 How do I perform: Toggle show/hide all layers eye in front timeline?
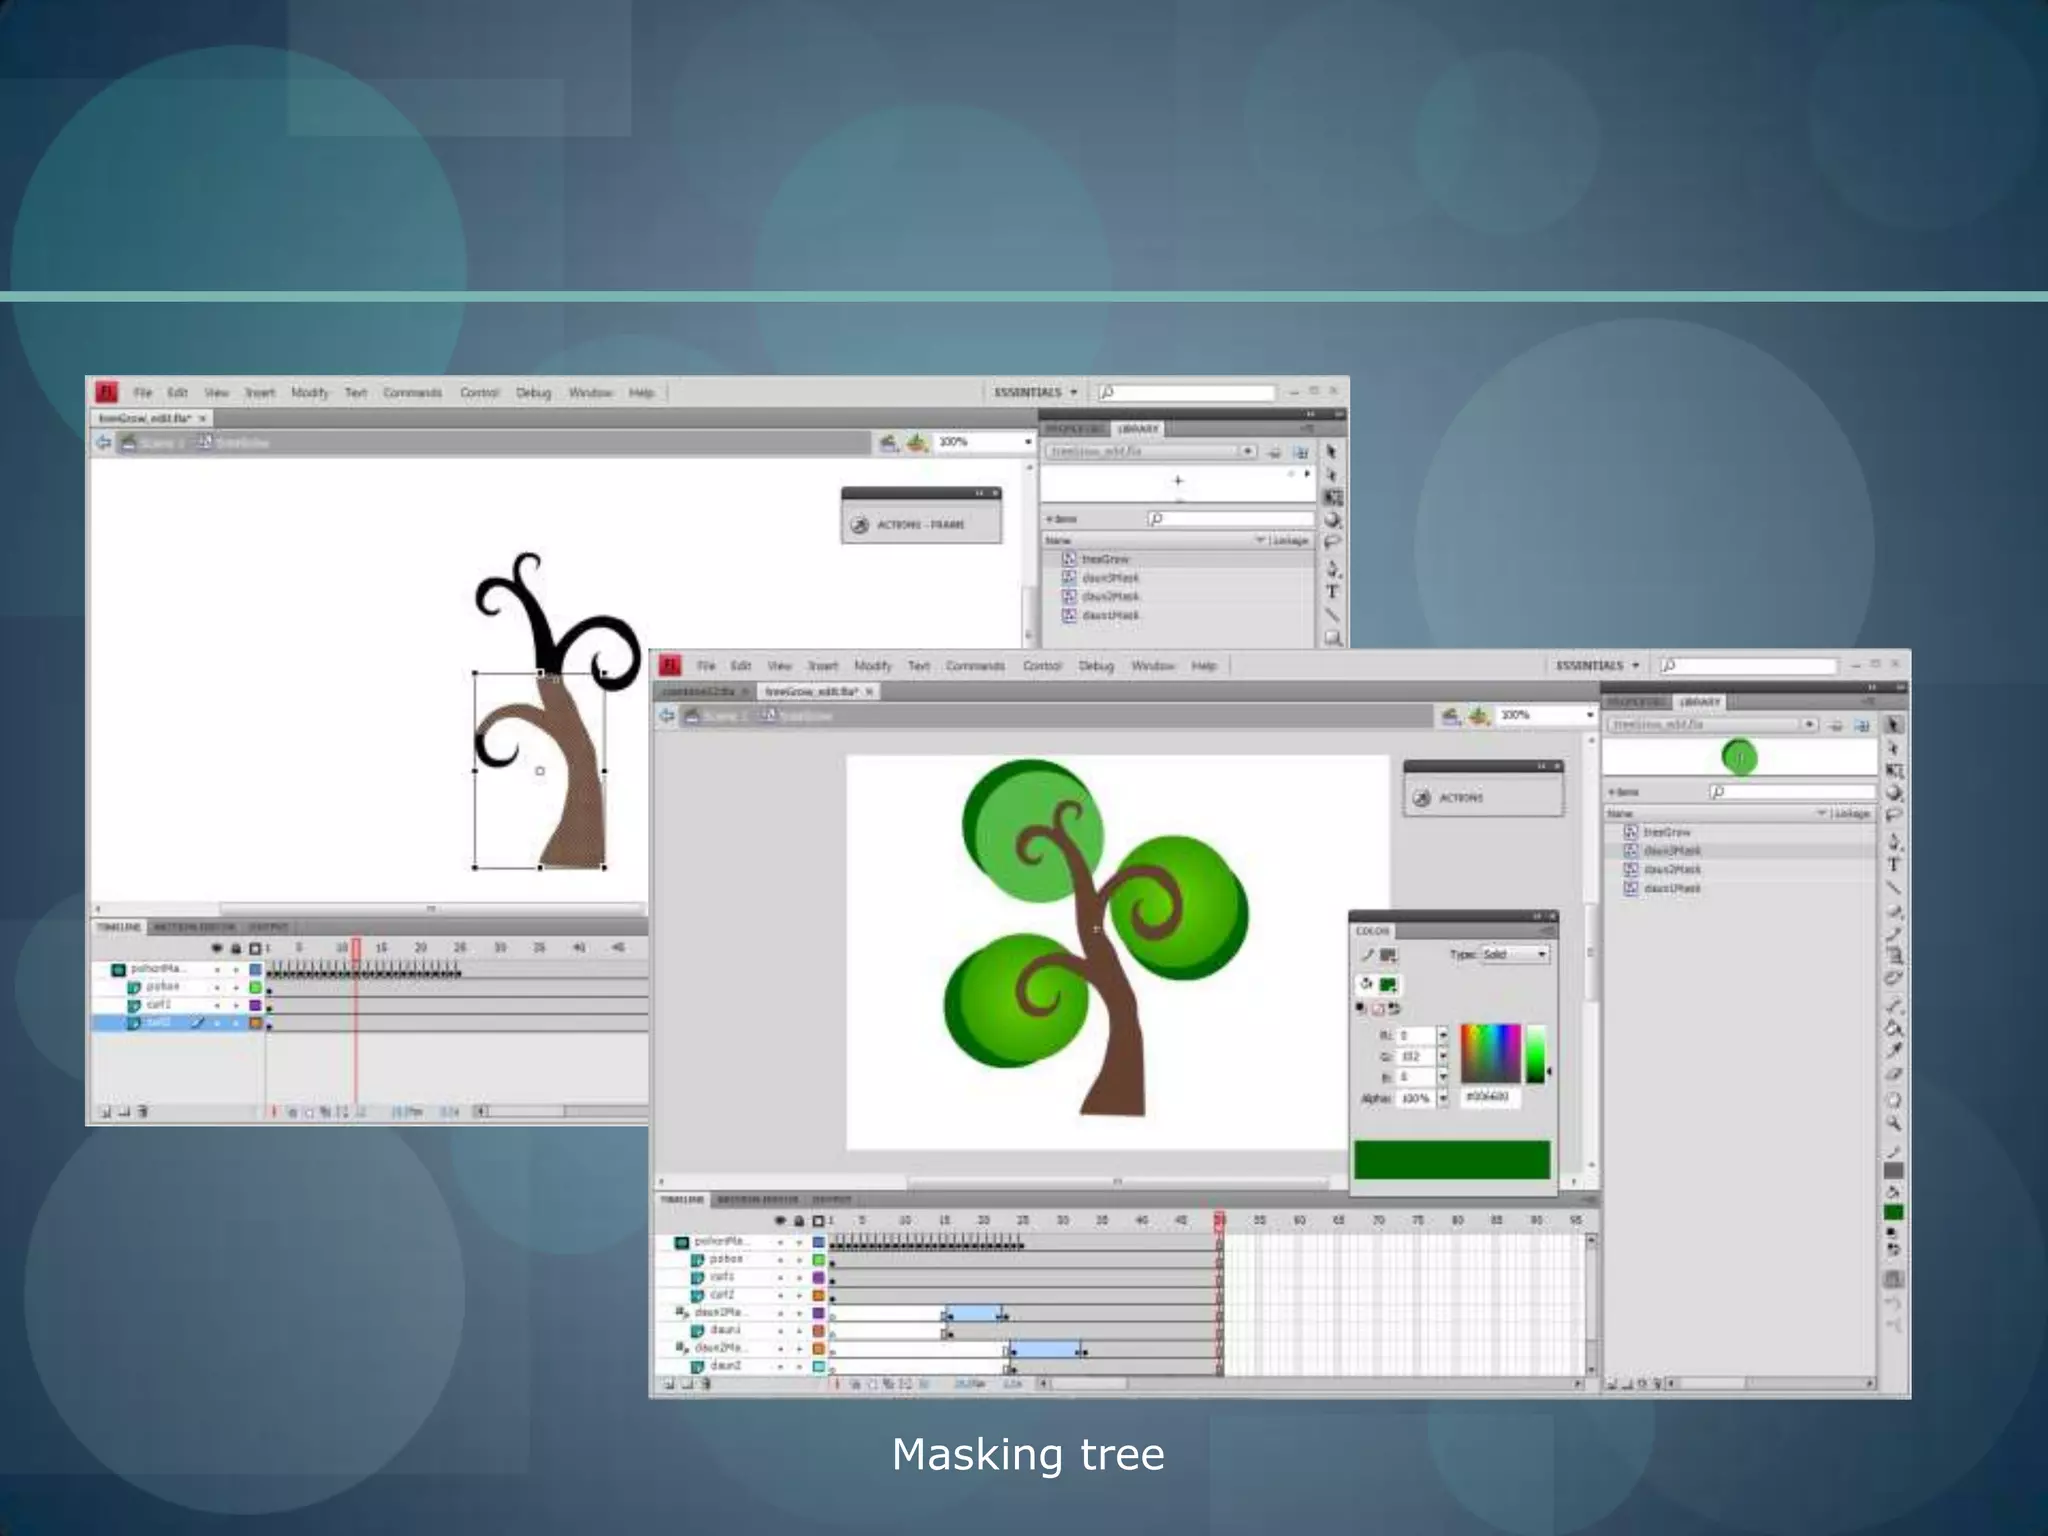click(780, 1221)
